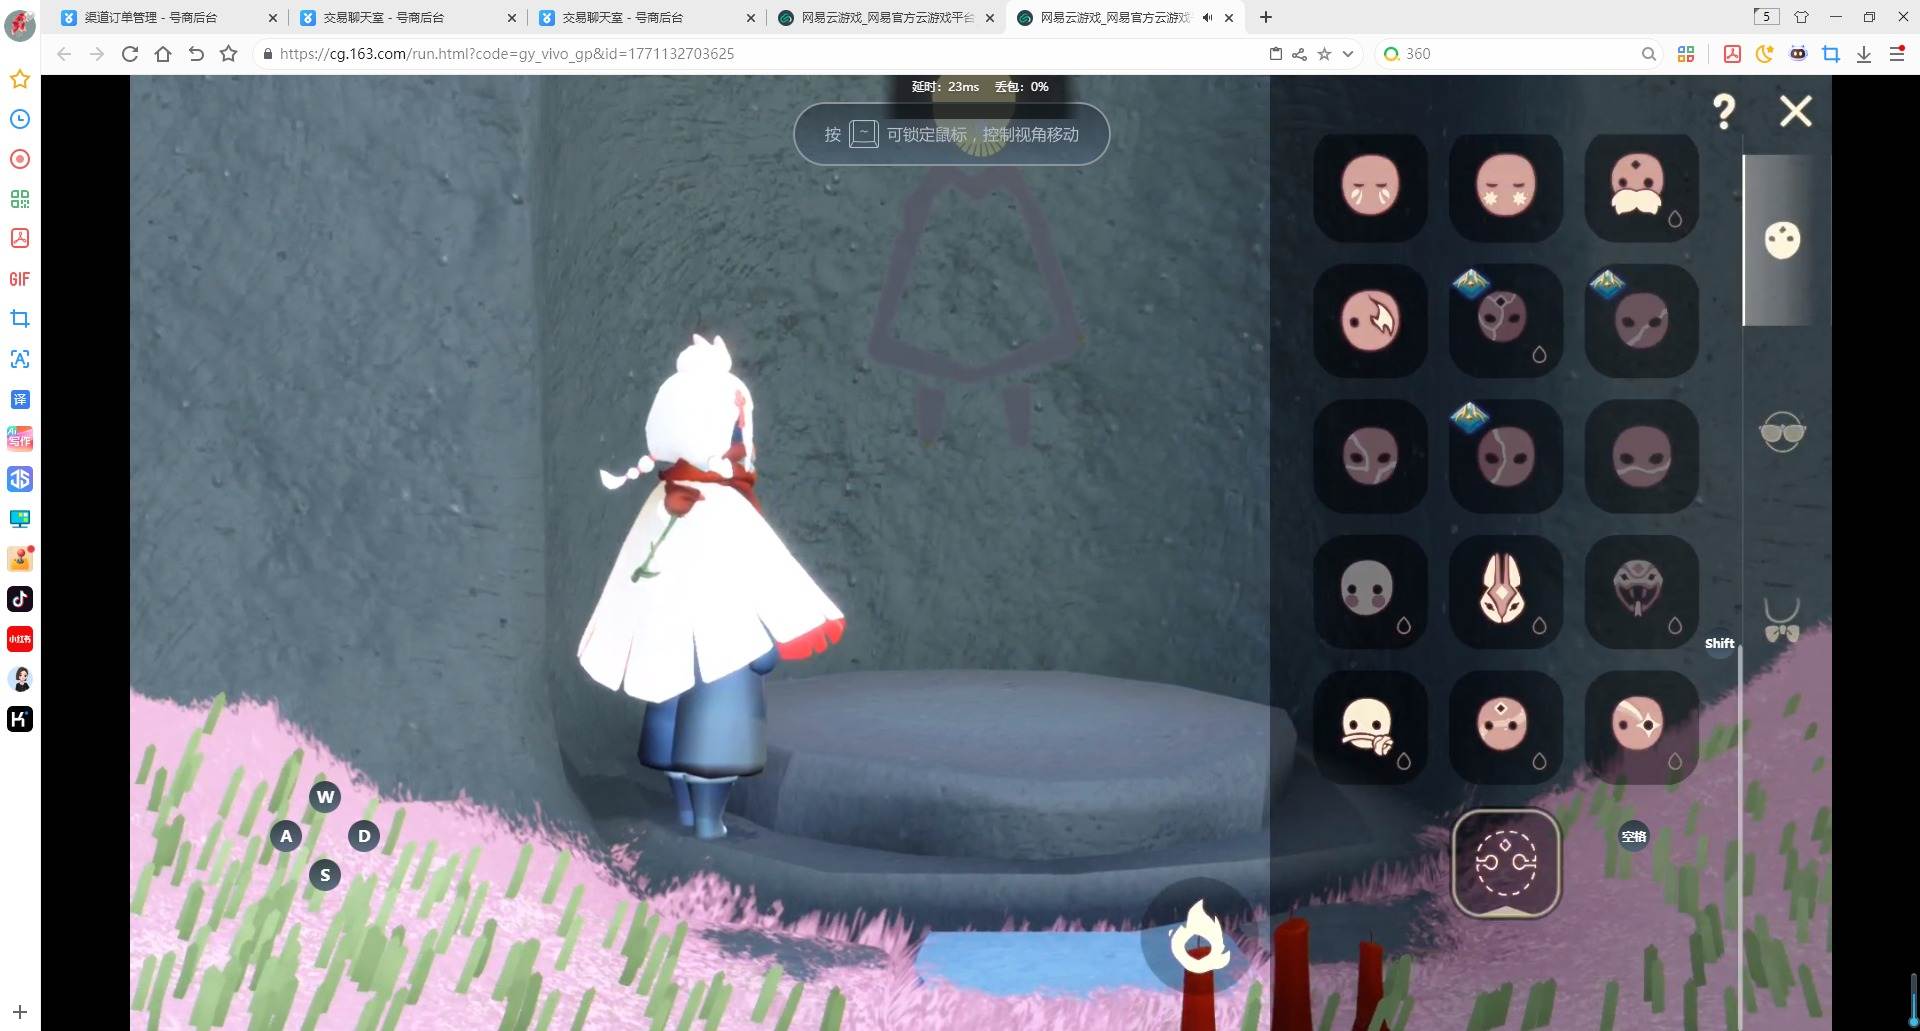Open sidebar QR code grid tool
1920x1031 pixels.
click(20, 199)
